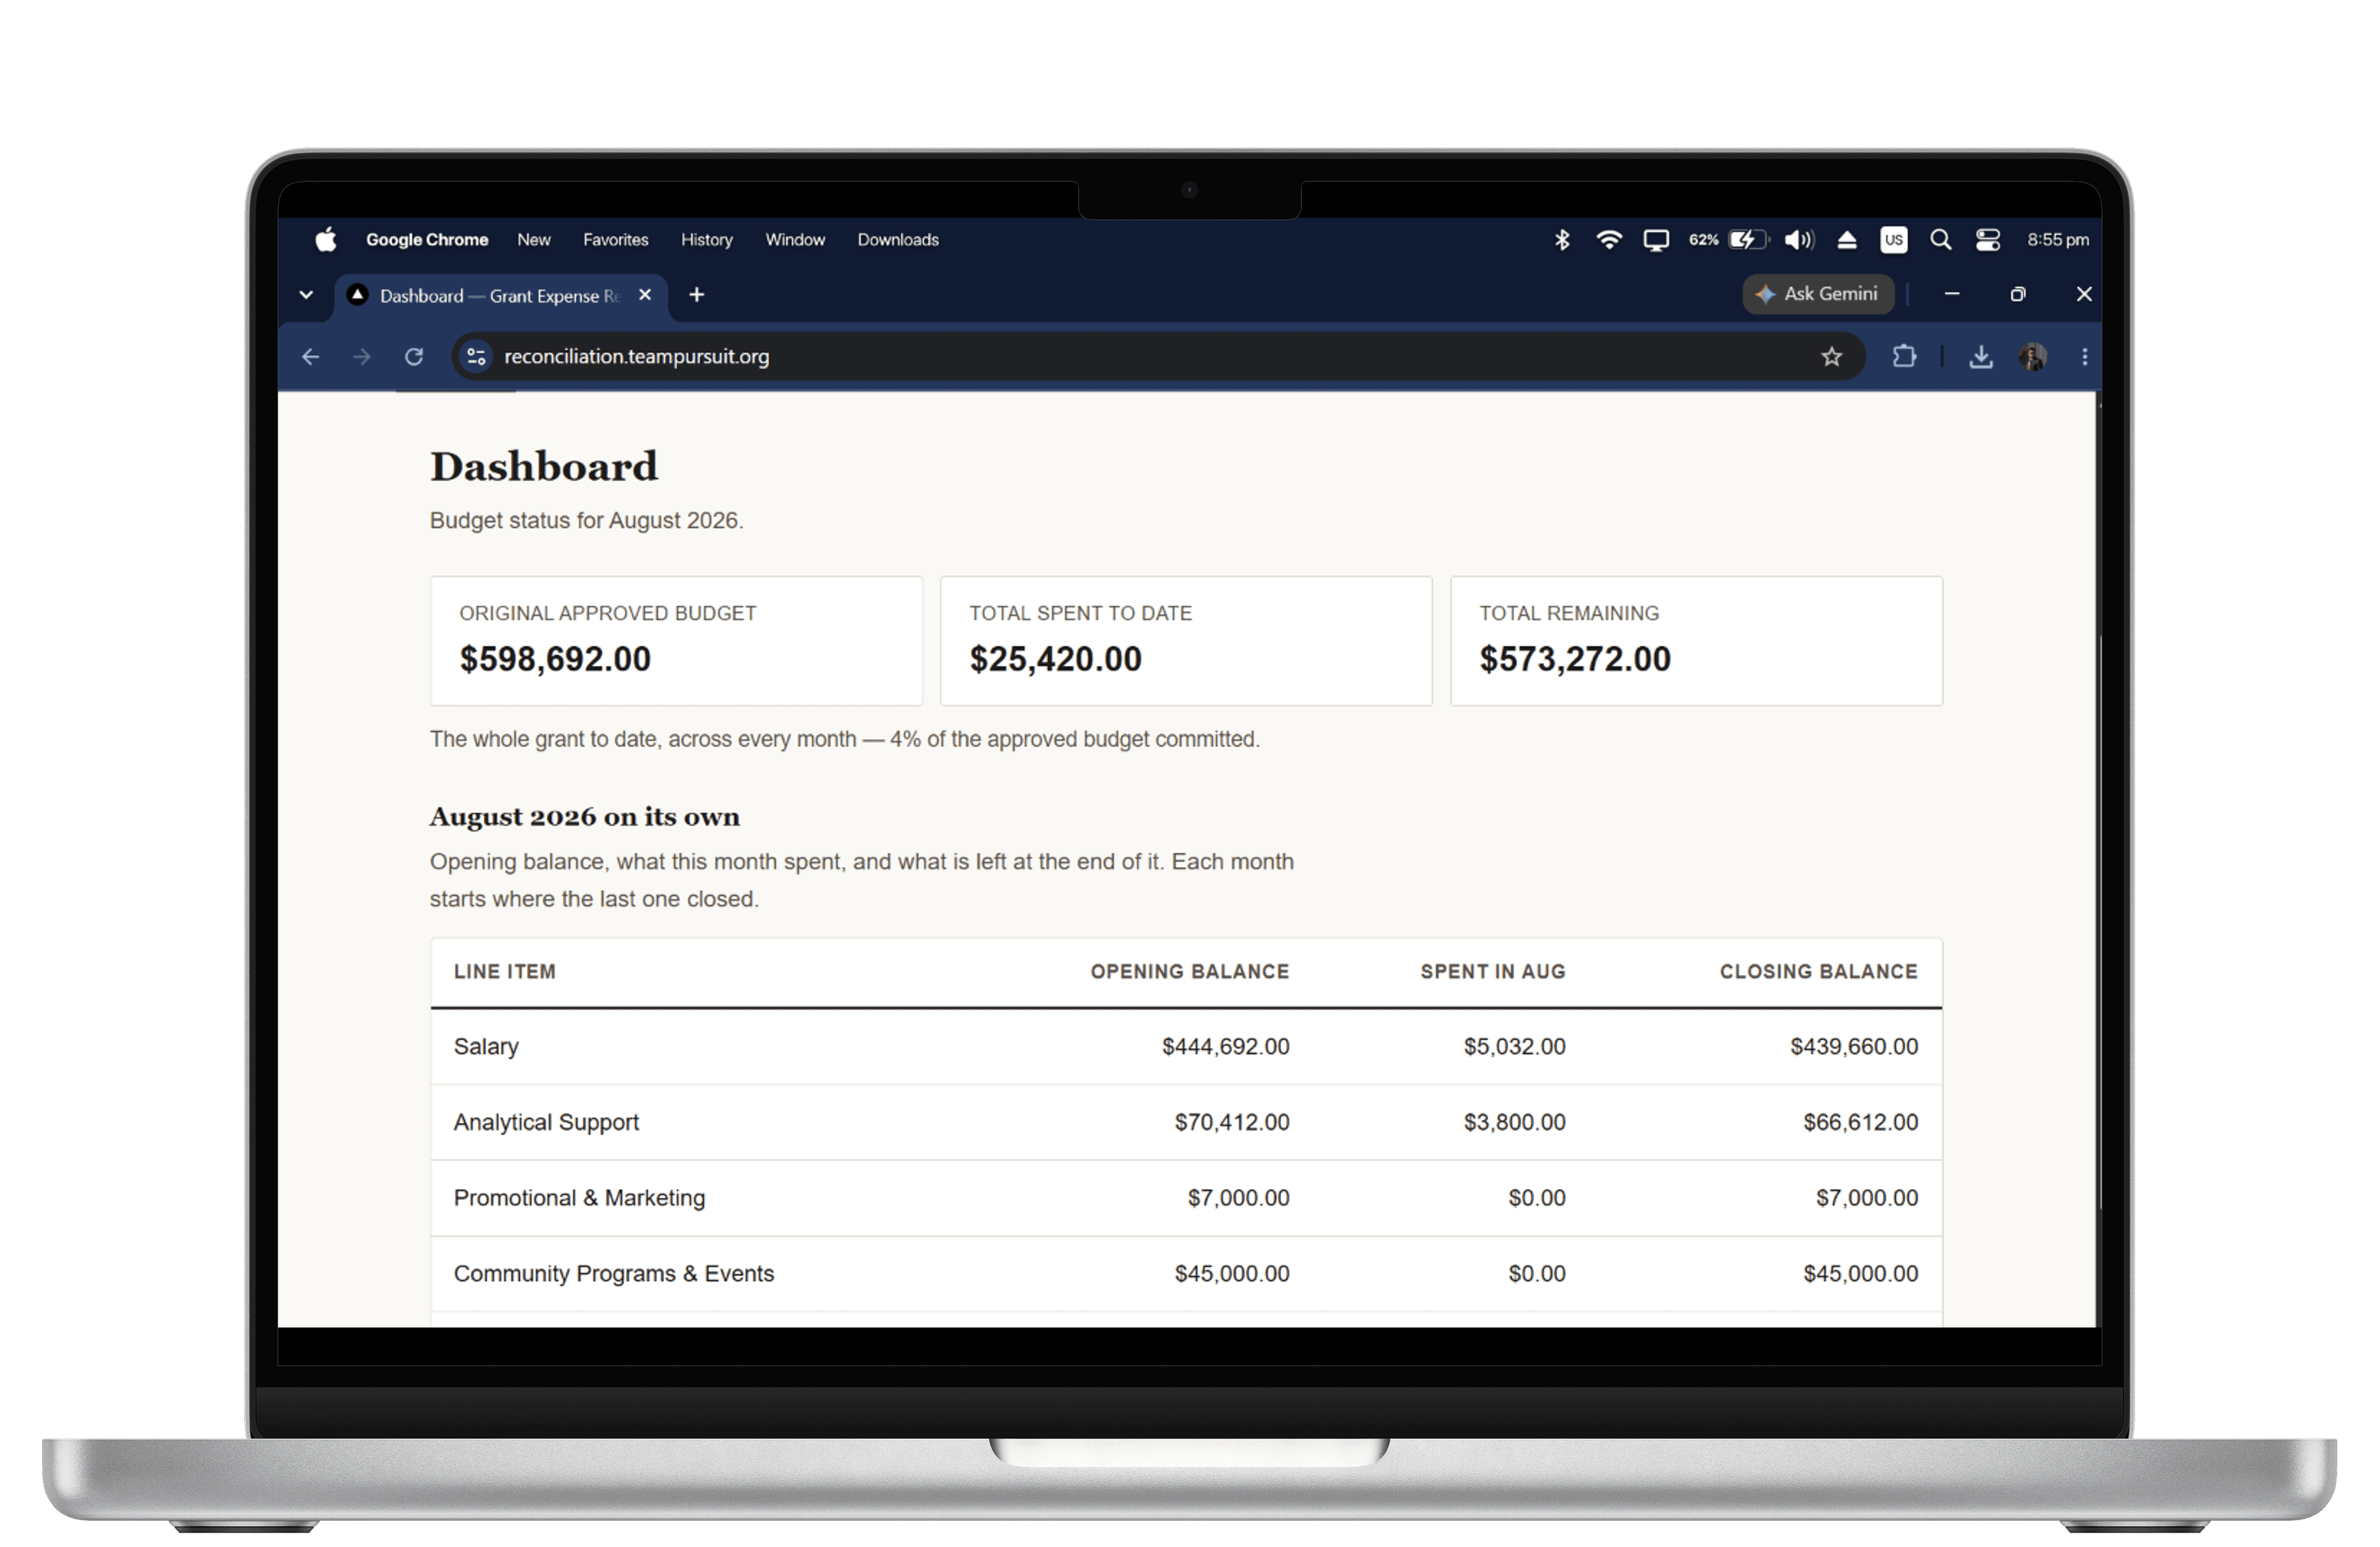
Task: Select the Promotional & Marketing row label
Action: point(579,1198)
